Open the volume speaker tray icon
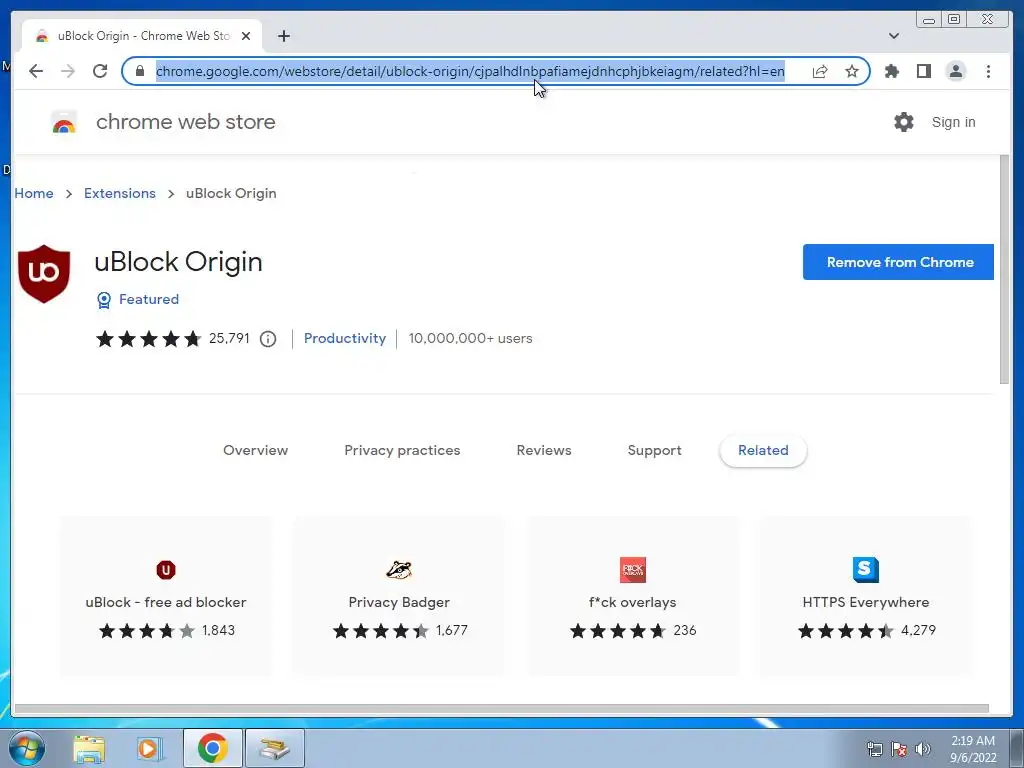This screenshot has height=768, width=1024. pyautogui.click(x=923, y=749)
